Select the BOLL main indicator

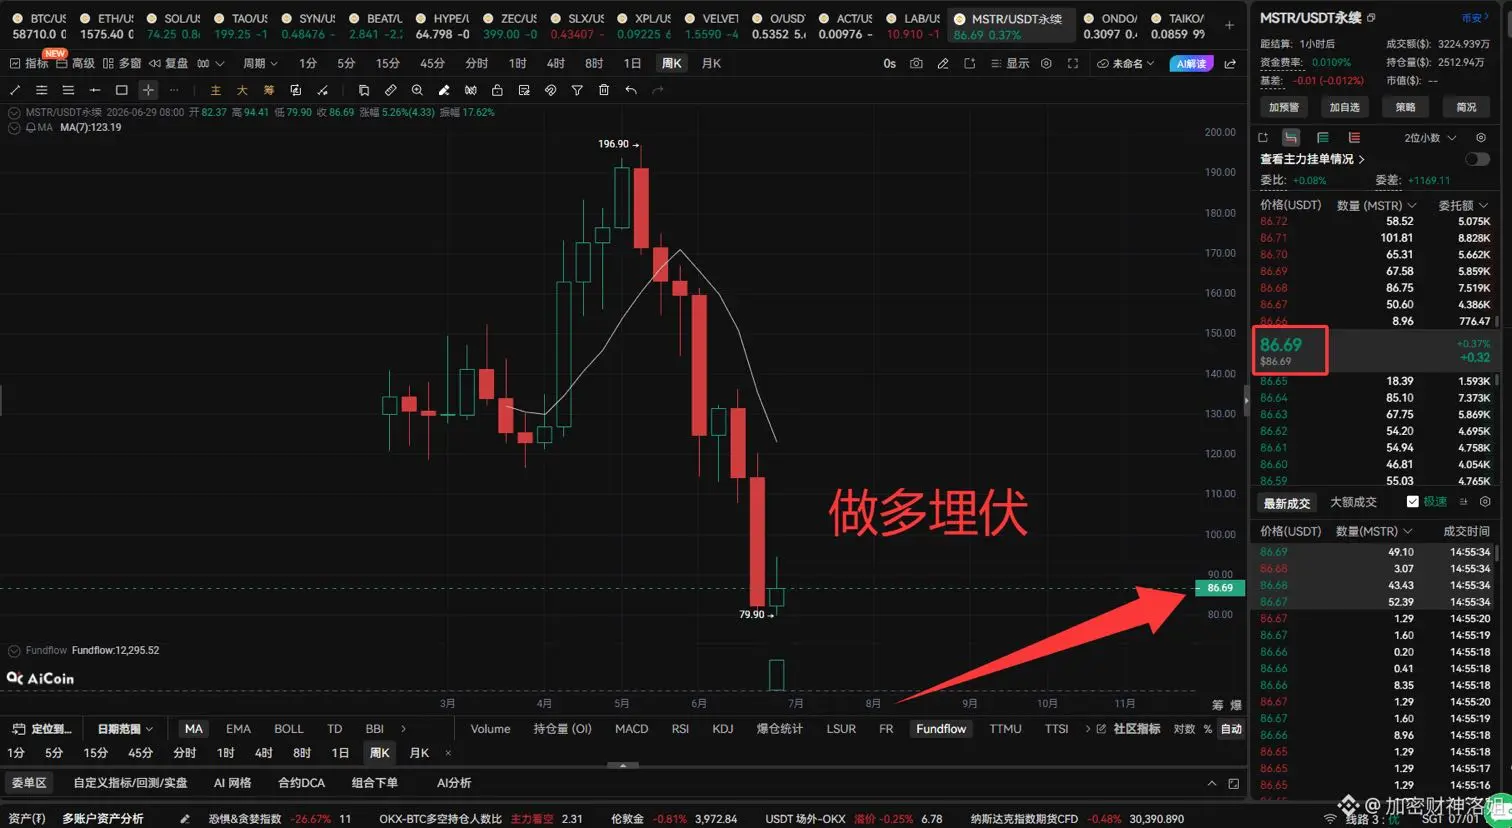(x=289, y=729)
